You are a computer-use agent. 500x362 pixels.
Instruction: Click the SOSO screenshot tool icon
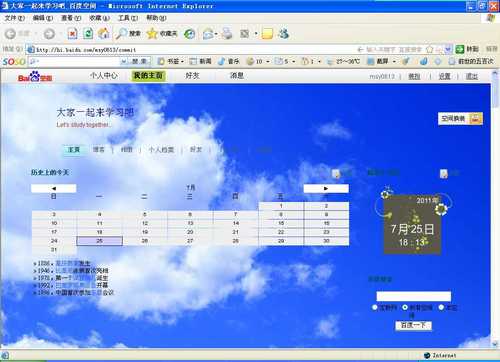tap(371, 61)
